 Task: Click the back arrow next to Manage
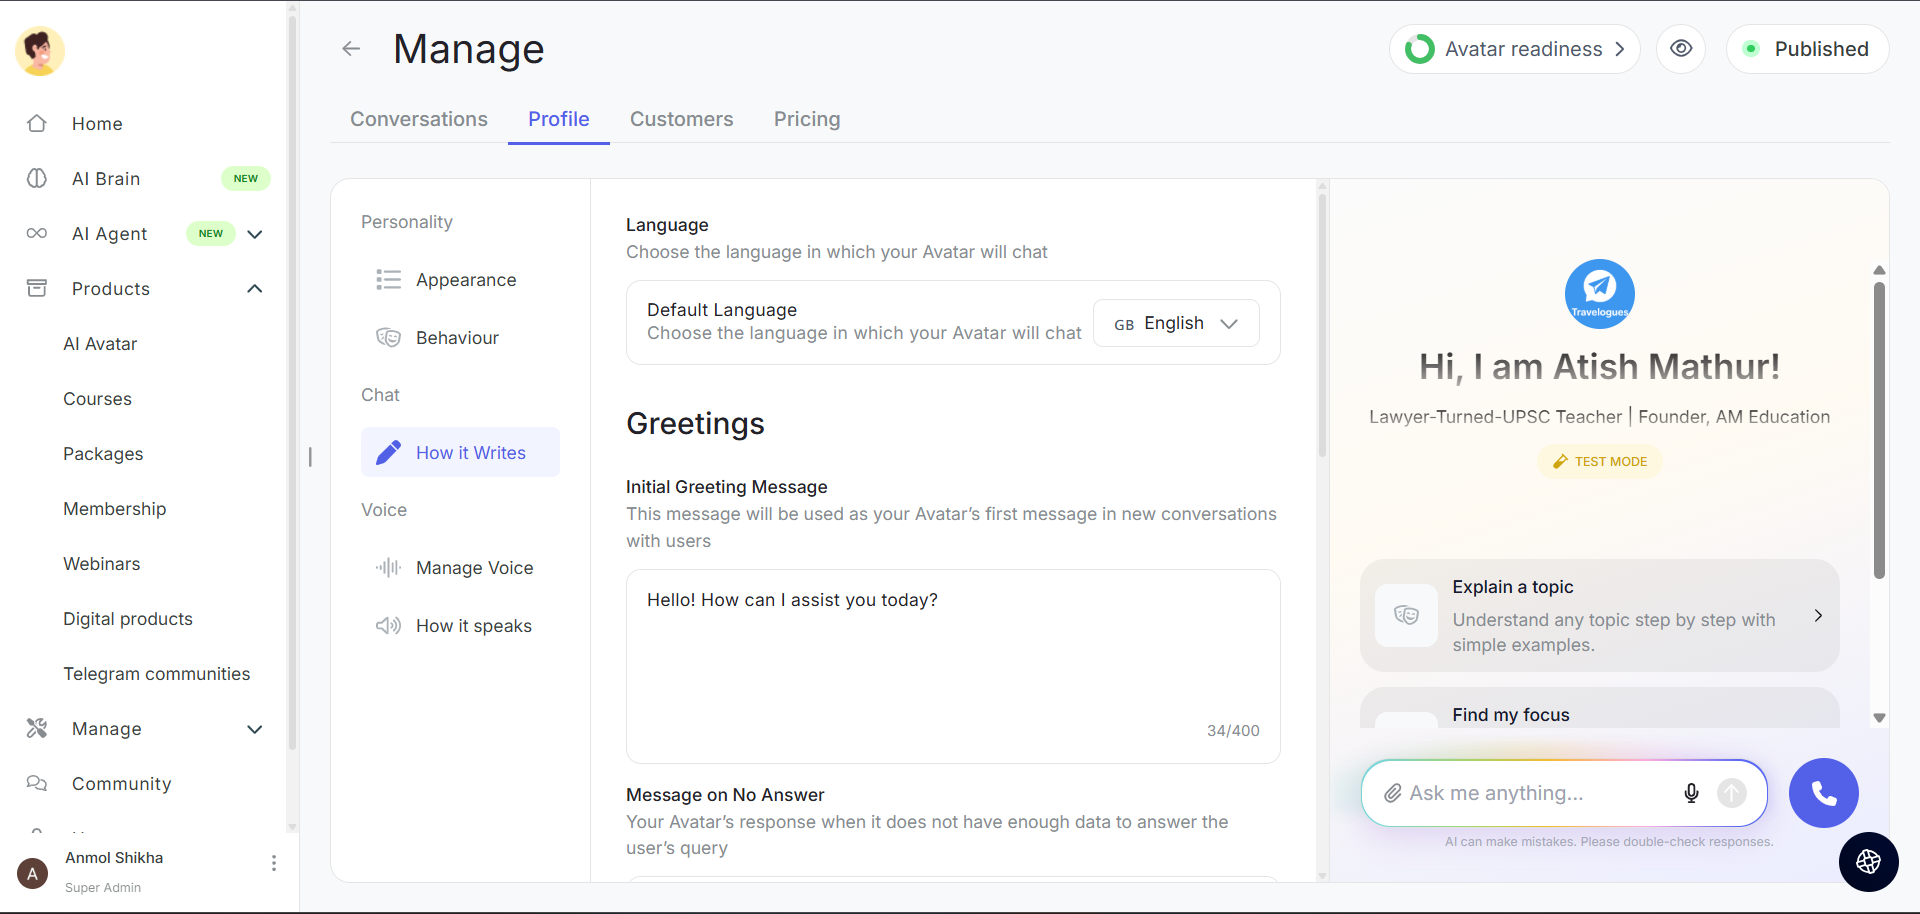(x=351, y=49)
